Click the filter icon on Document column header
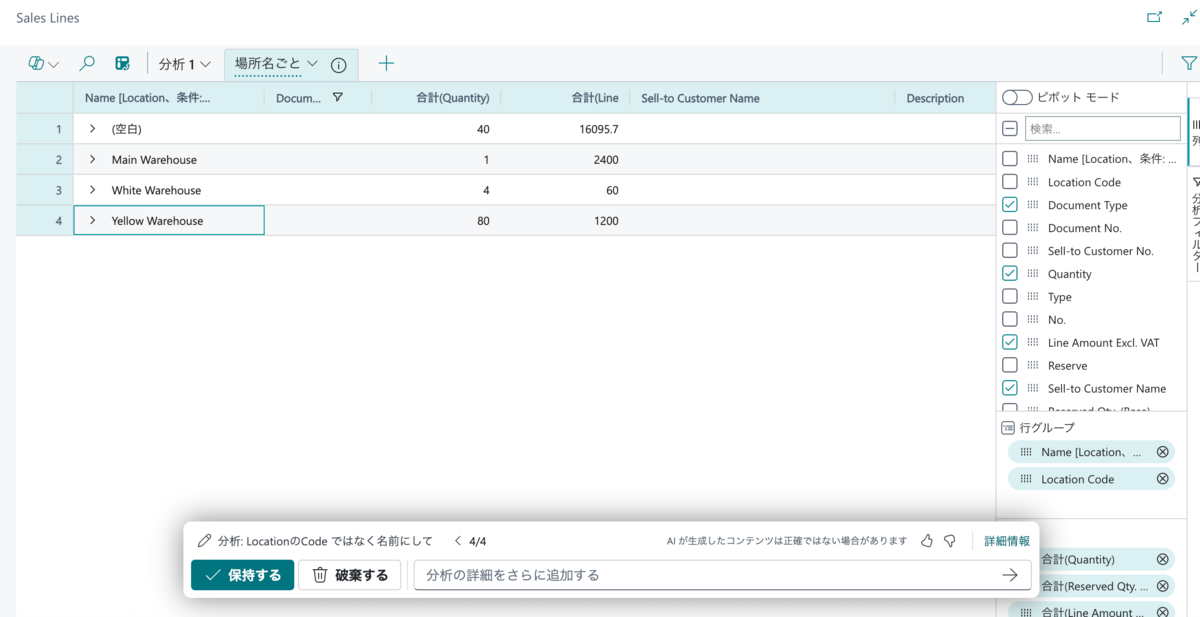 point(338,98)
